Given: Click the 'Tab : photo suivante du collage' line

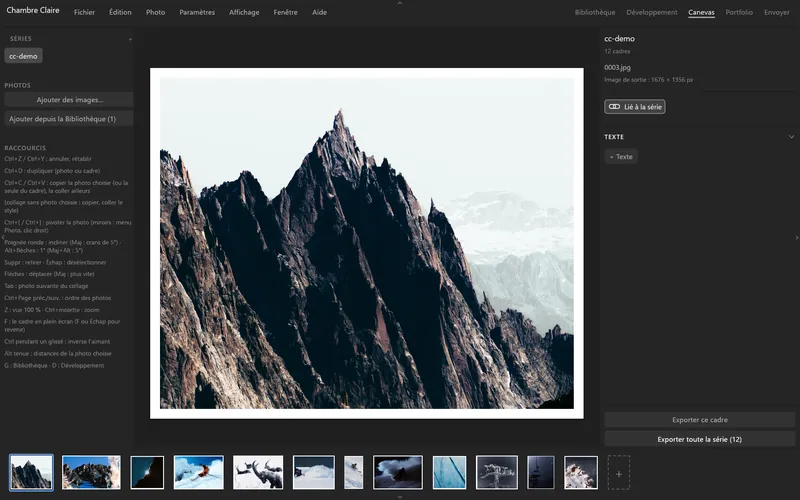Looking at the screenshot, I should point(46,286).
